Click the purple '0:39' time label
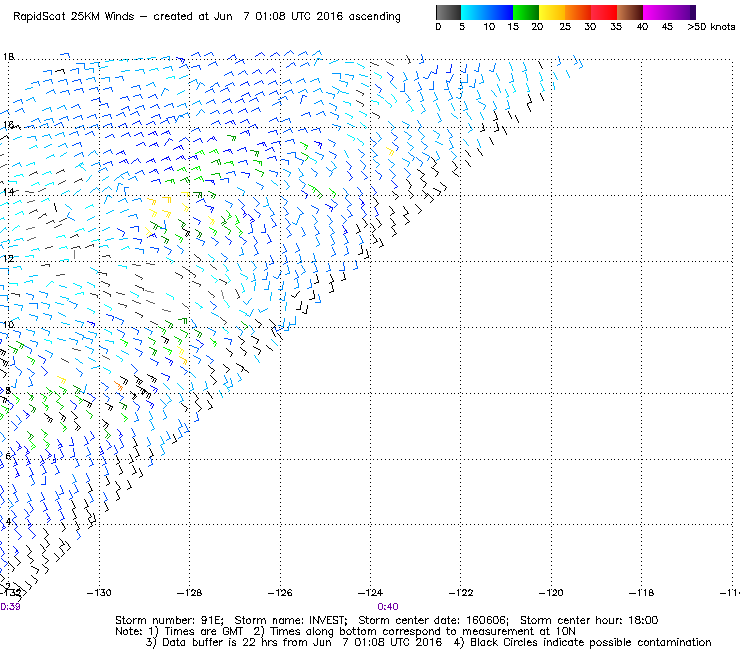 (x=10, y=607)
